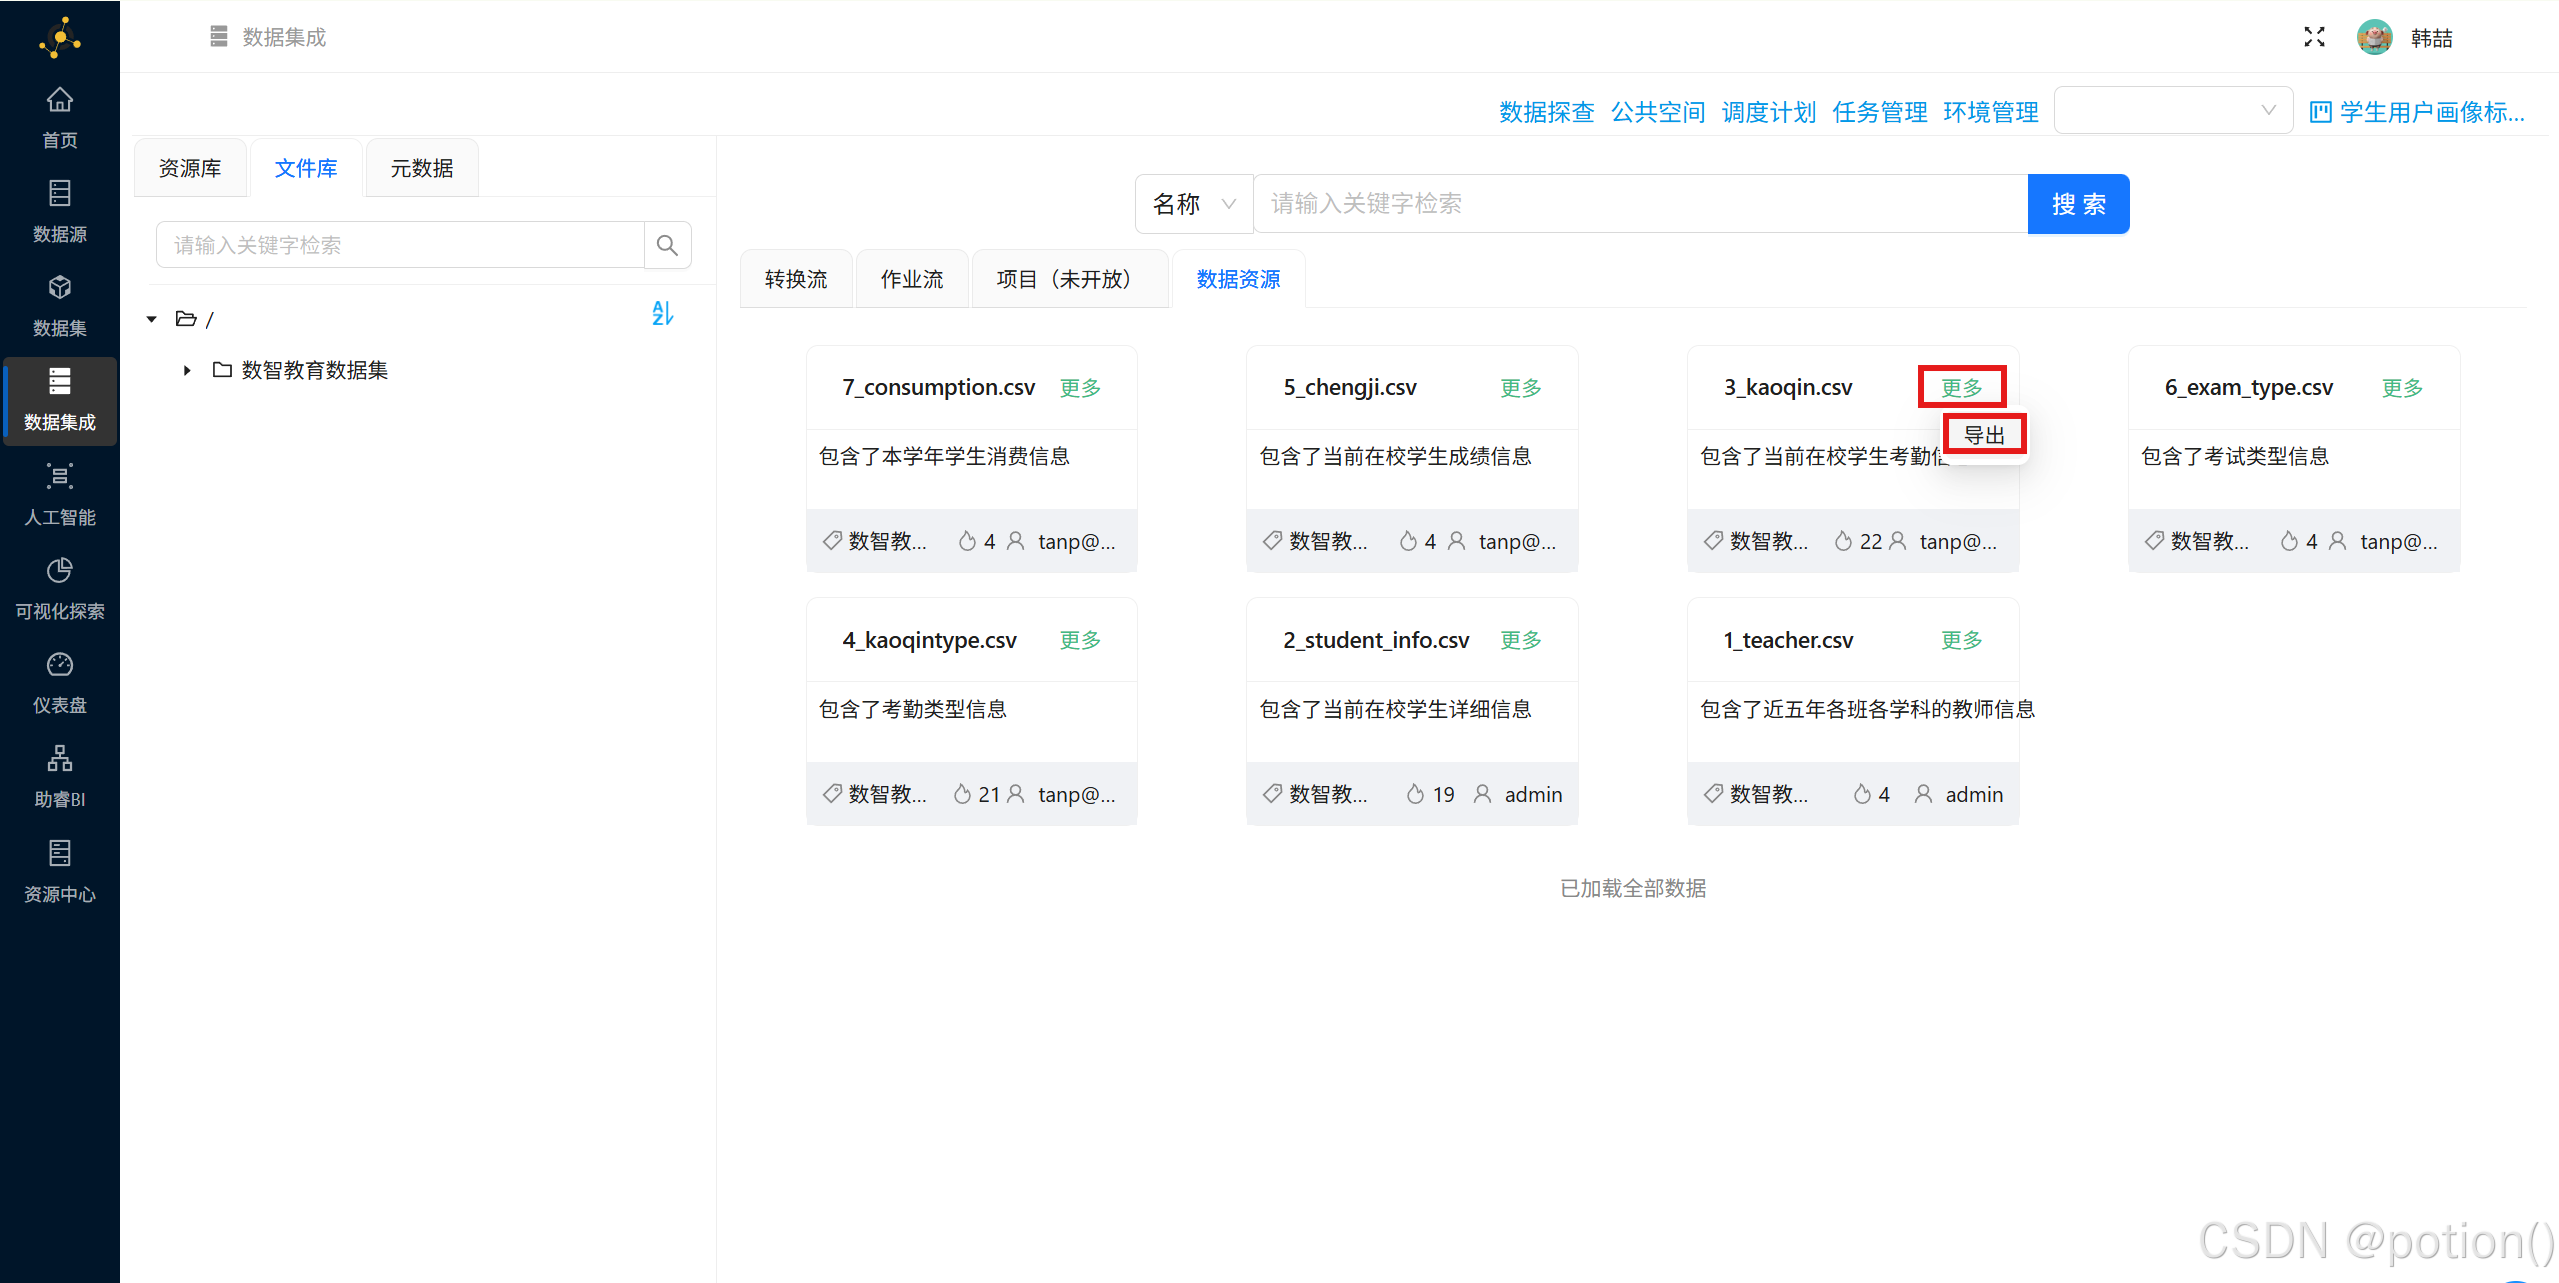This screenshot has height=1283, width=2559.
Task: Click the project icon beside 学生用户画像标...
Action: click(x=2321, y=112)
